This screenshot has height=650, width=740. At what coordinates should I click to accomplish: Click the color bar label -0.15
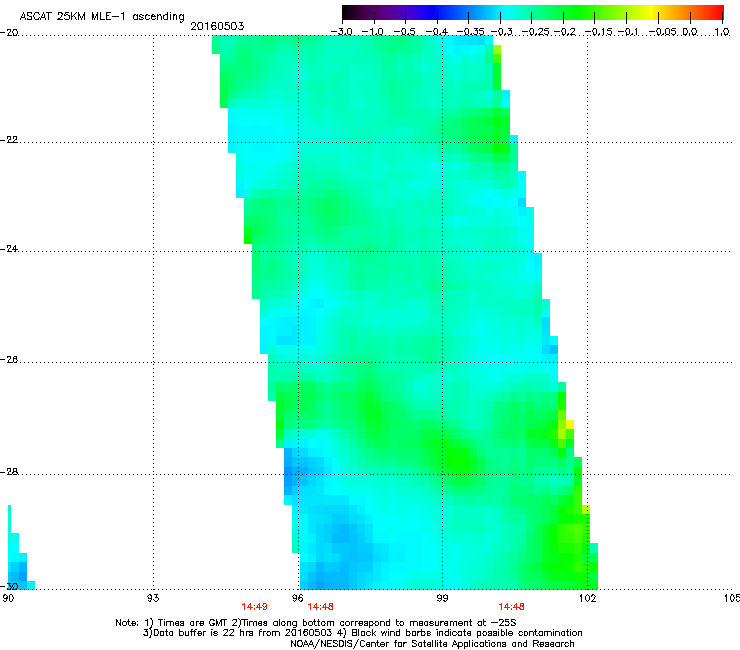[598, 32]
